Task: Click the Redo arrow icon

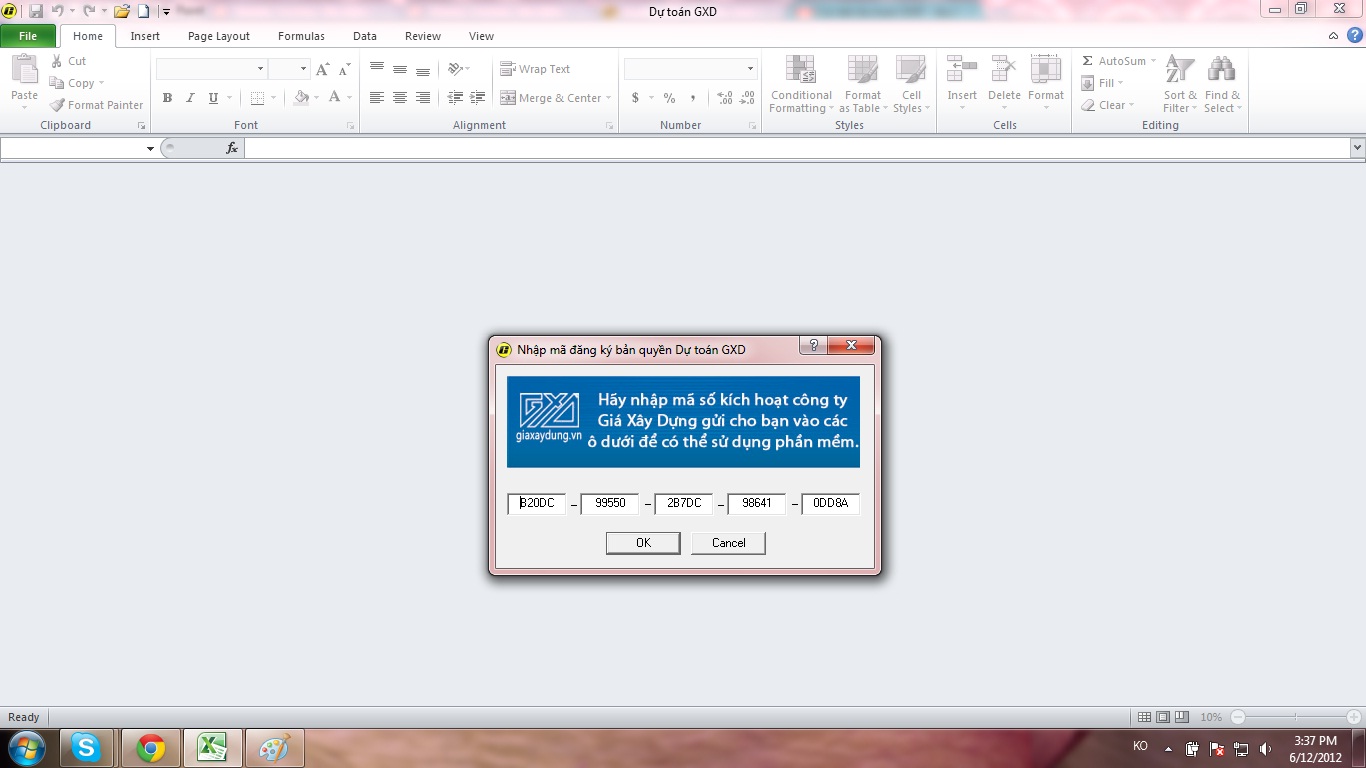Action: click(x=89, y=11)
